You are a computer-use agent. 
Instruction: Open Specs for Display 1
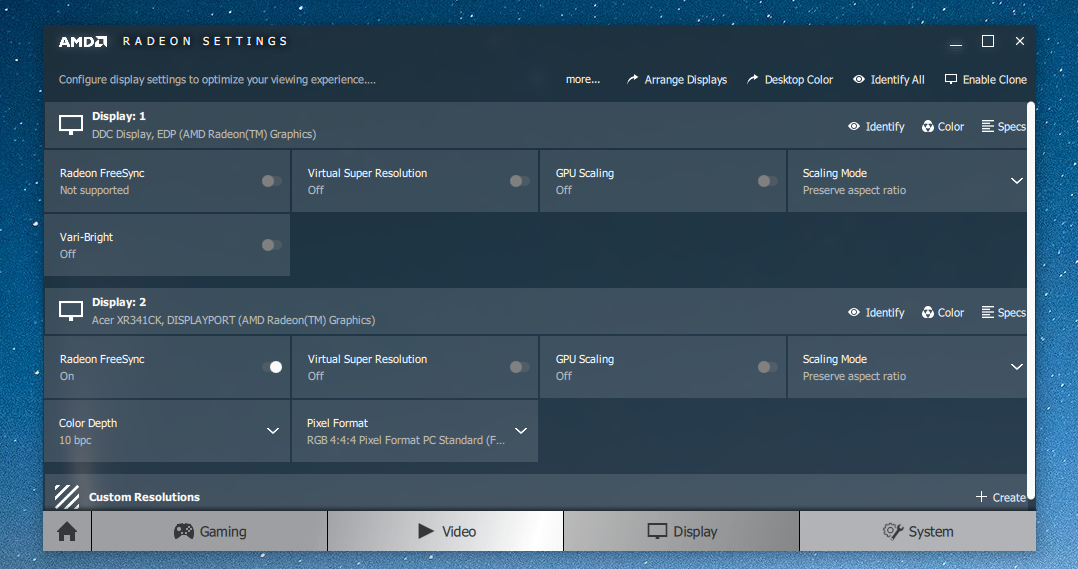click(1003, 126)
